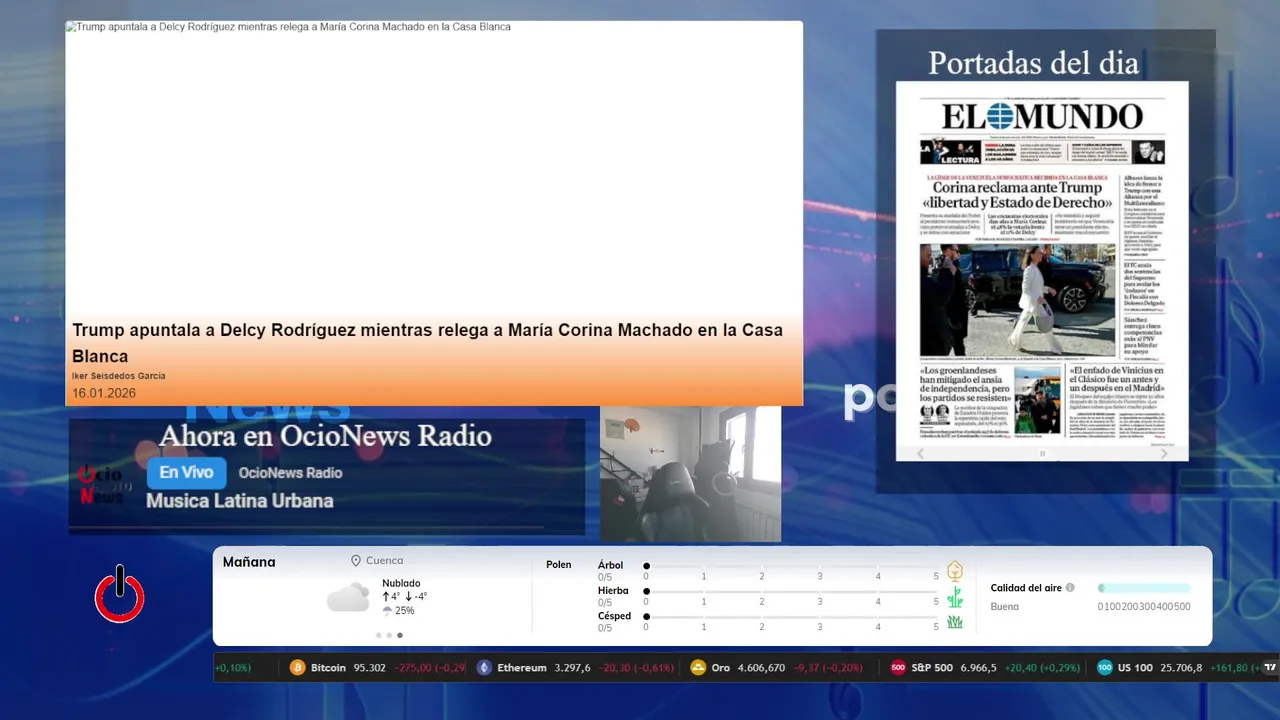The height and width of the screenshot is (720, 1280).
Task: Click the Hierba plant pollen icon
Action: pyautogui.click(x=955, y=597)
